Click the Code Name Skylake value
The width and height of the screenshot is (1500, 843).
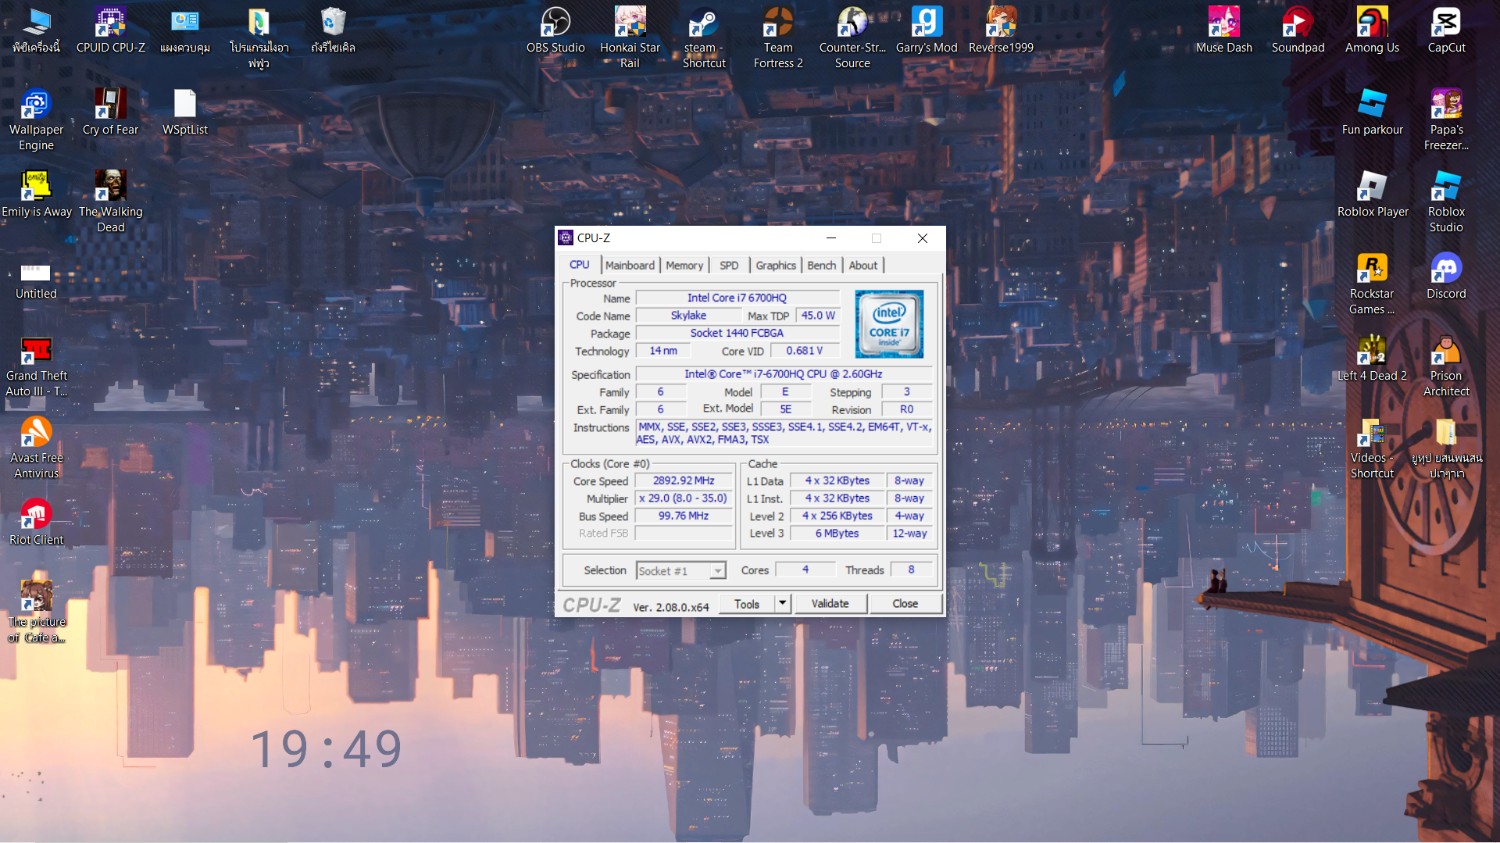(x=688, y=315)
